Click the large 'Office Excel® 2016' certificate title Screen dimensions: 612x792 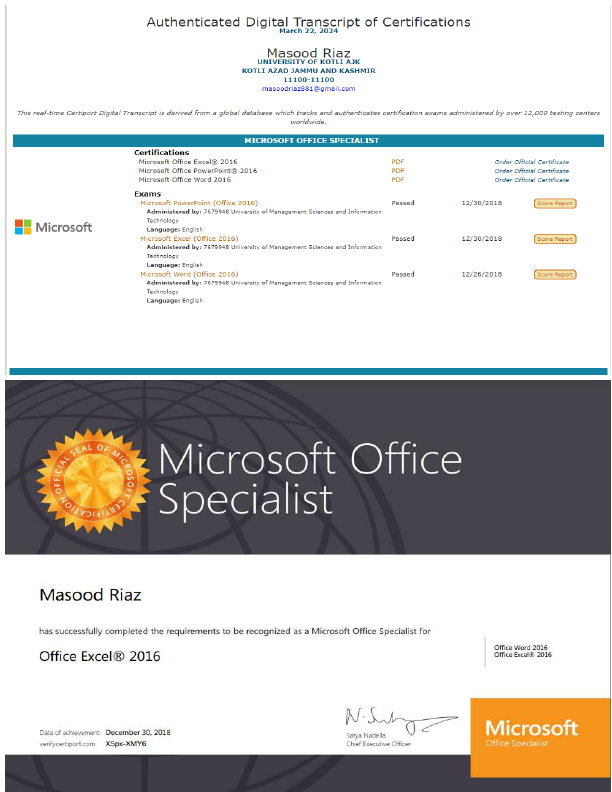pyautogui.click(x=99, y=656)
